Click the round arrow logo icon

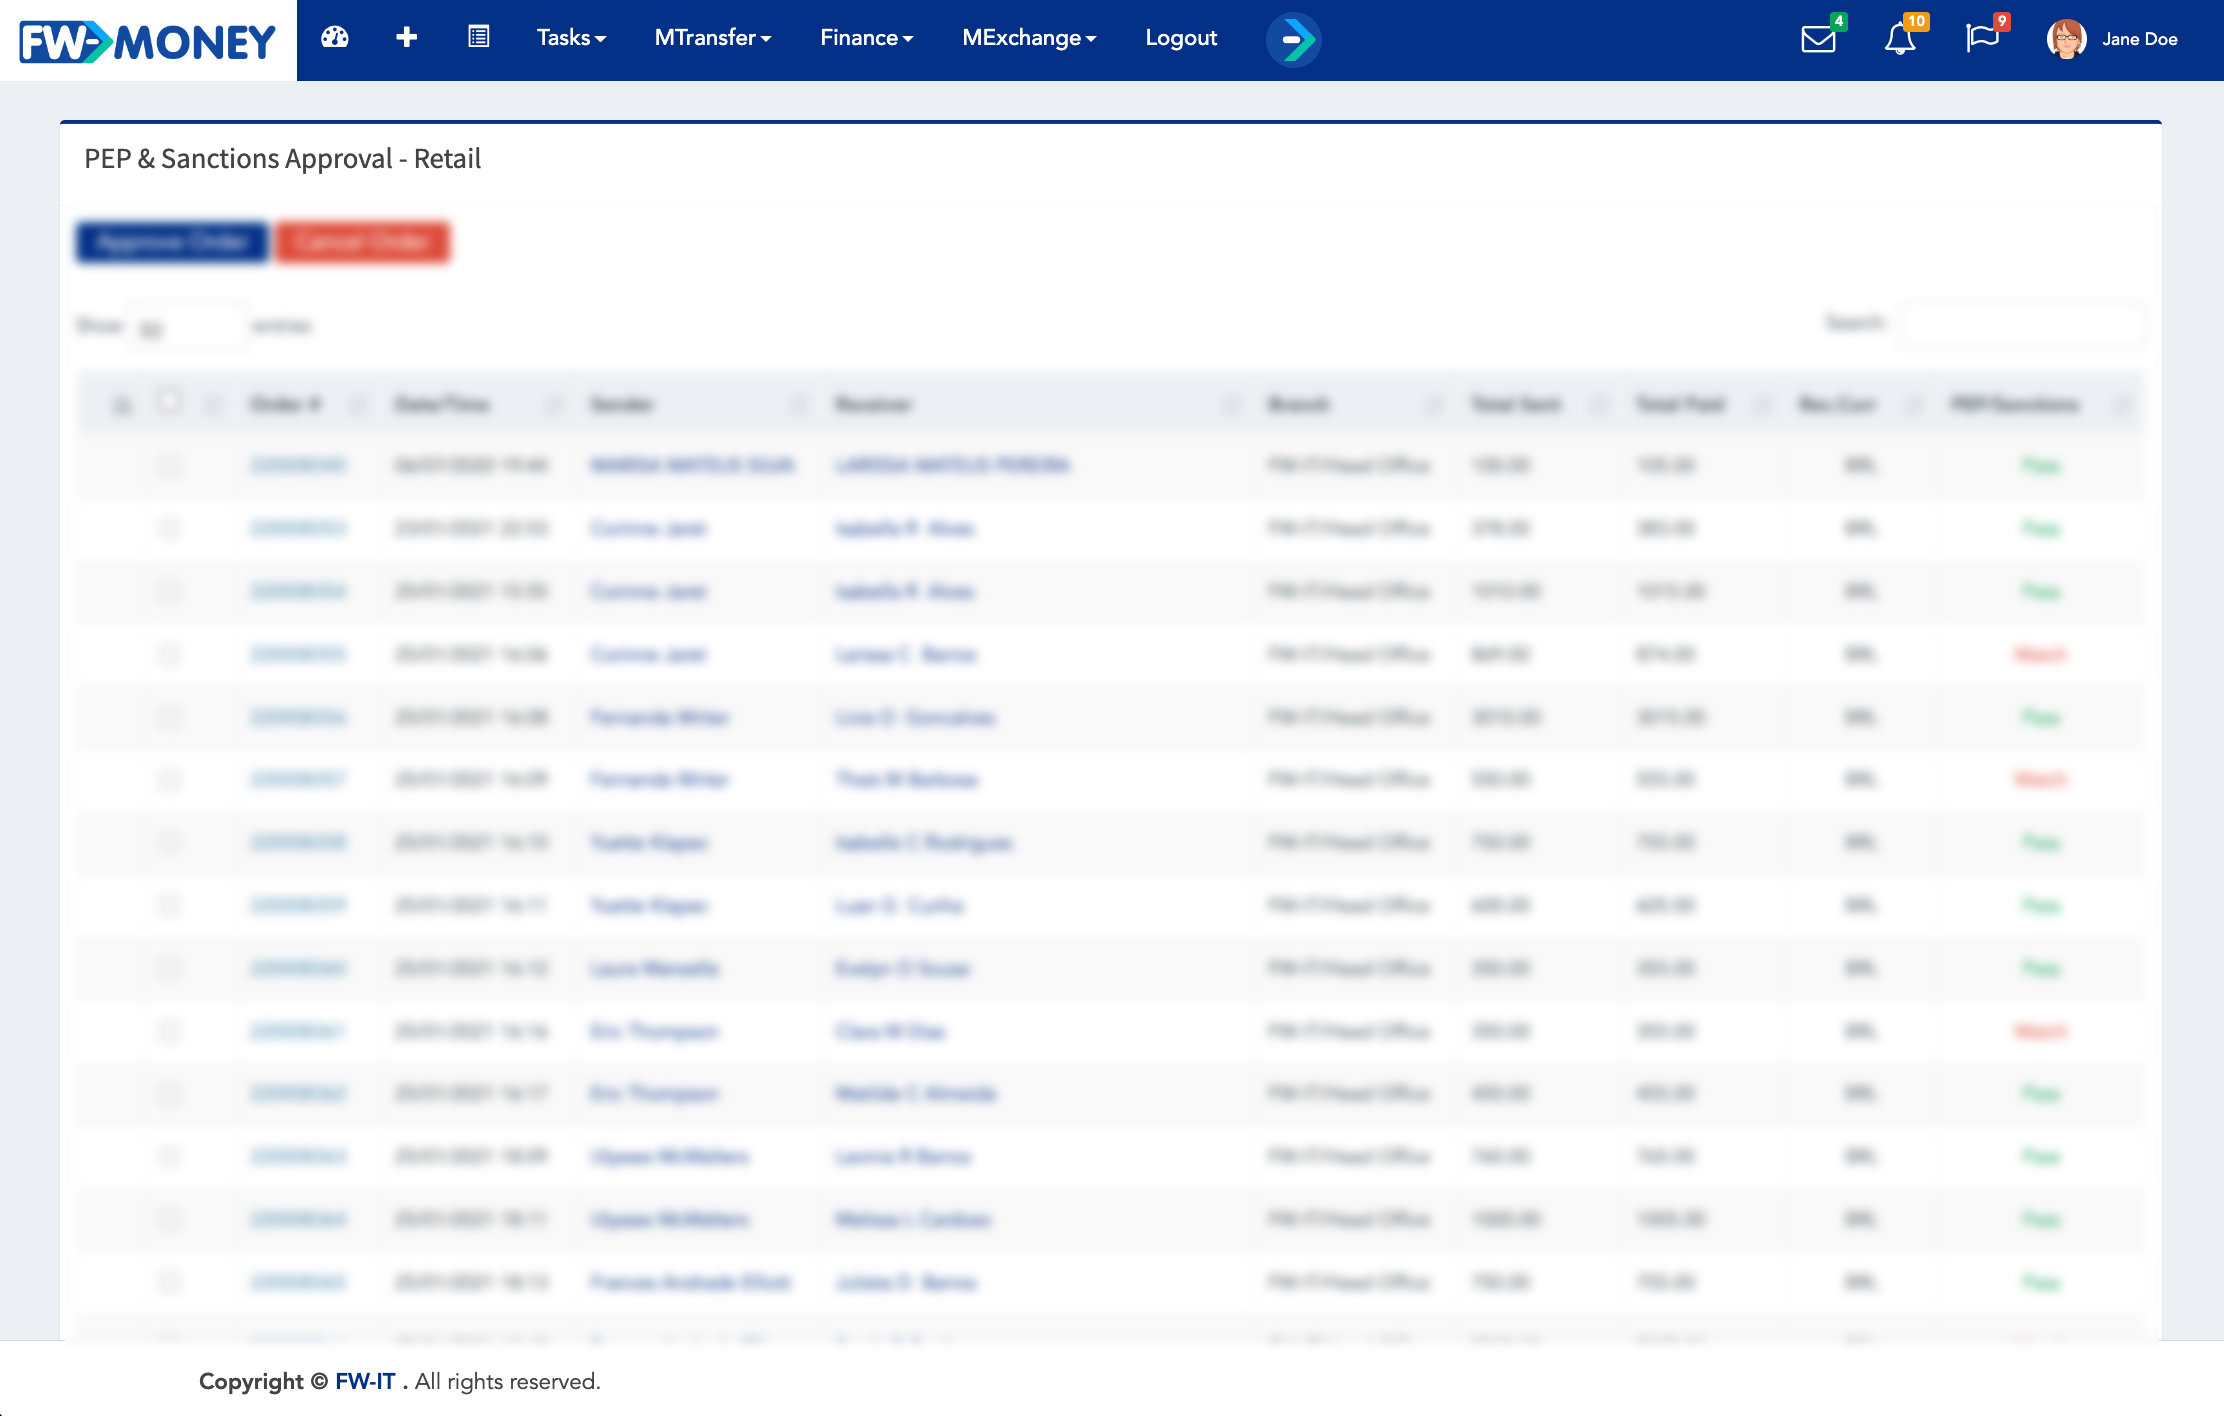[x=1294, y=40]
